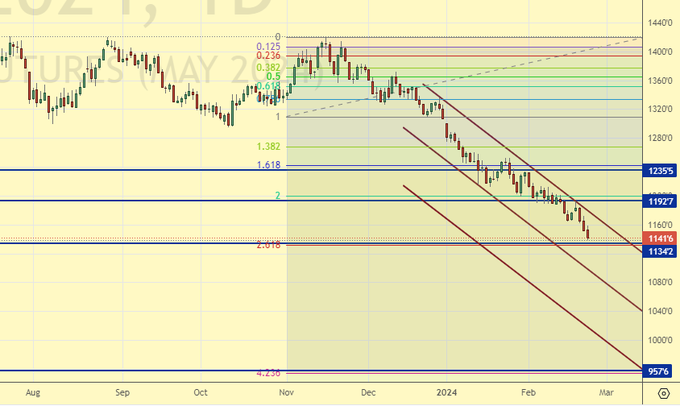Click the Fibonacci level 2 label
The width and height of the screenshot is (680, 406).
click(x=277, y=196)
